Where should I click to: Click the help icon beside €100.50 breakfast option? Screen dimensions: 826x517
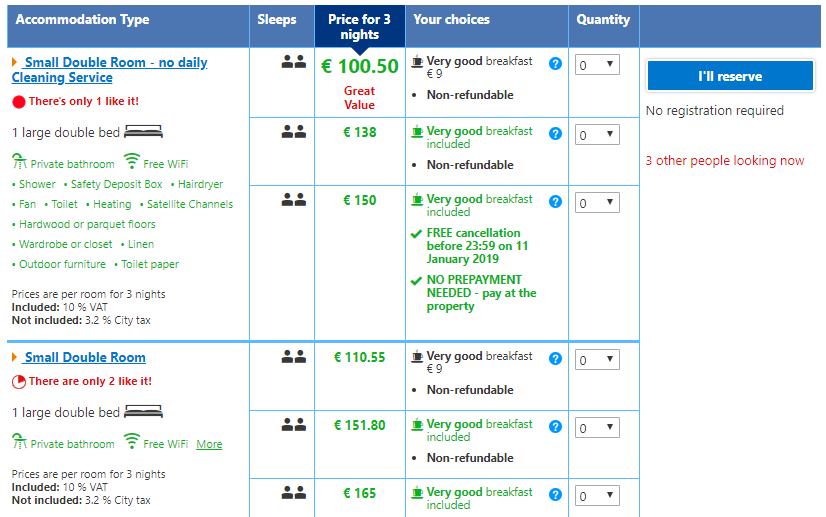pyautogui.click(x=556, y=64)
